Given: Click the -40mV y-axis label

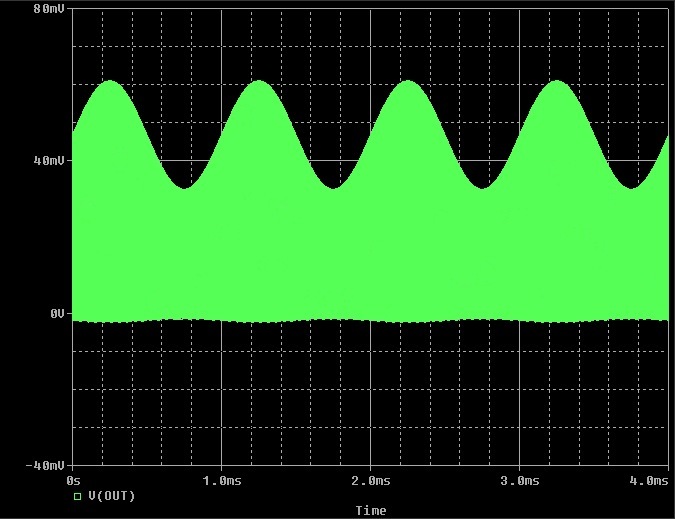Looking at the screenshot, I should click(x=45, y=466).
